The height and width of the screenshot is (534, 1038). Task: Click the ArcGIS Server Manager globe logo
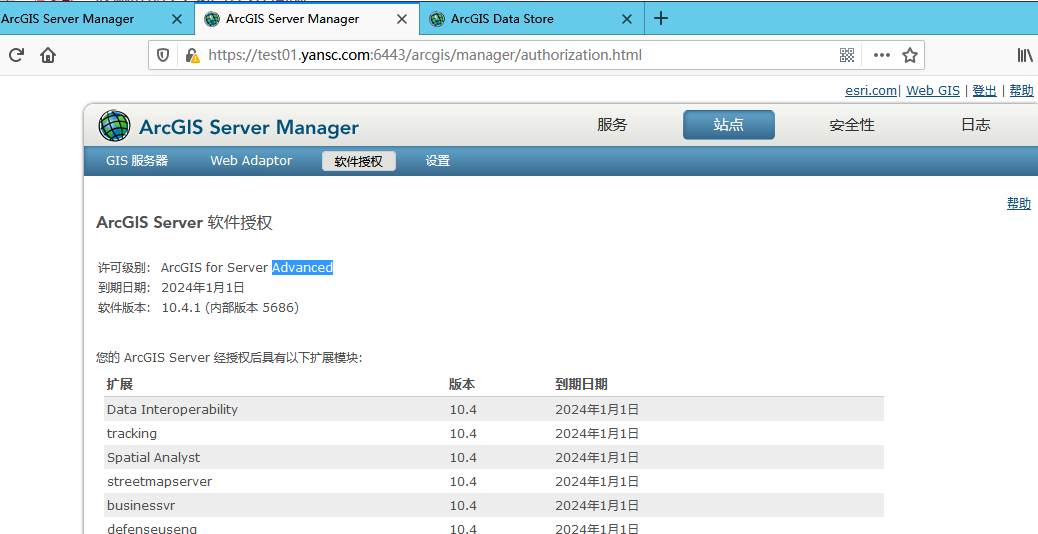pyautogui.click(x=115, y=125)
